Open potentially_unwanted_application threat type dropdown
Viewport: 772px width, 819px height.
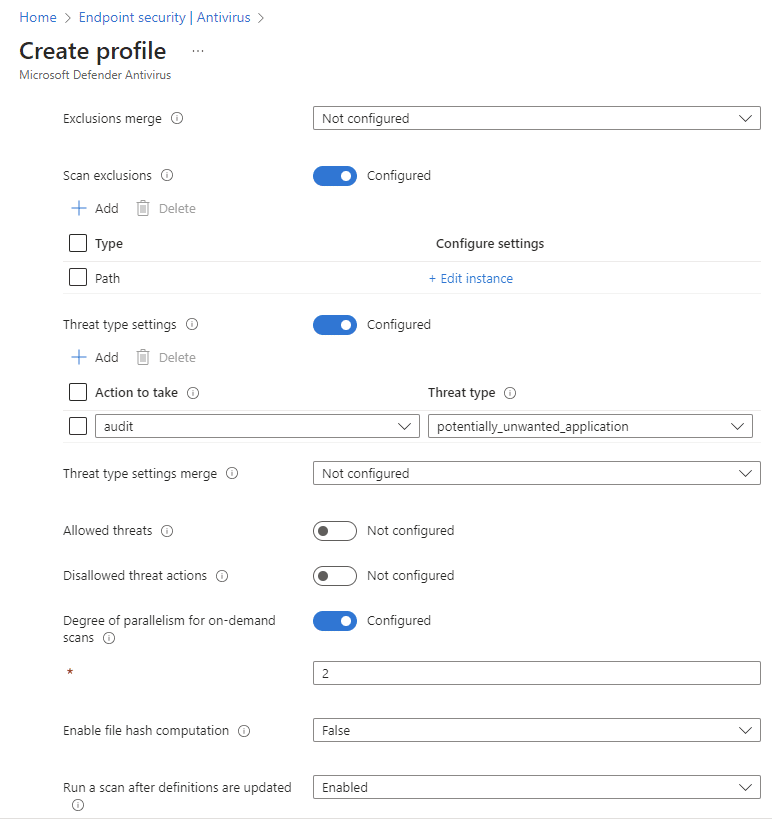point(590,426)
